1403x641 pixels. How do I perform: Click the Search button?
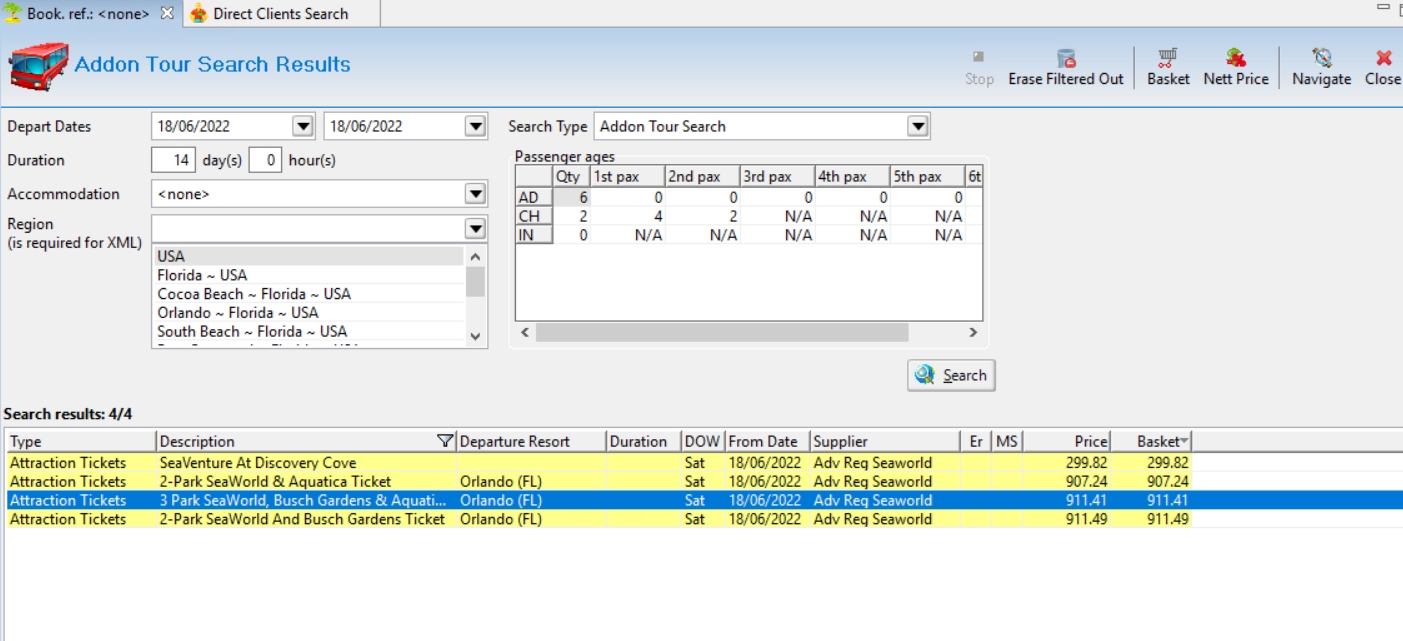[951, 375]
